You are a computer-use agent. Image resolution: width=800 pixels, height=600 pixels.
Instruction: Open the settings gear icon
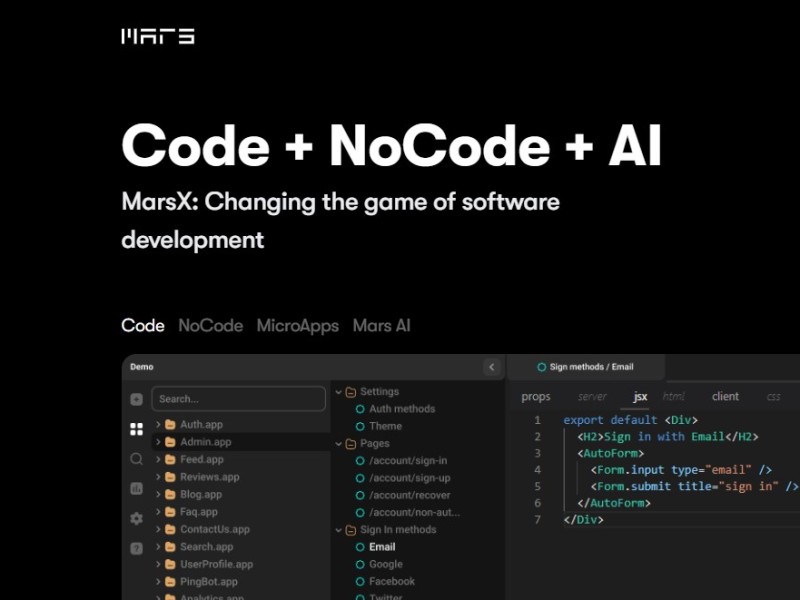136,518
